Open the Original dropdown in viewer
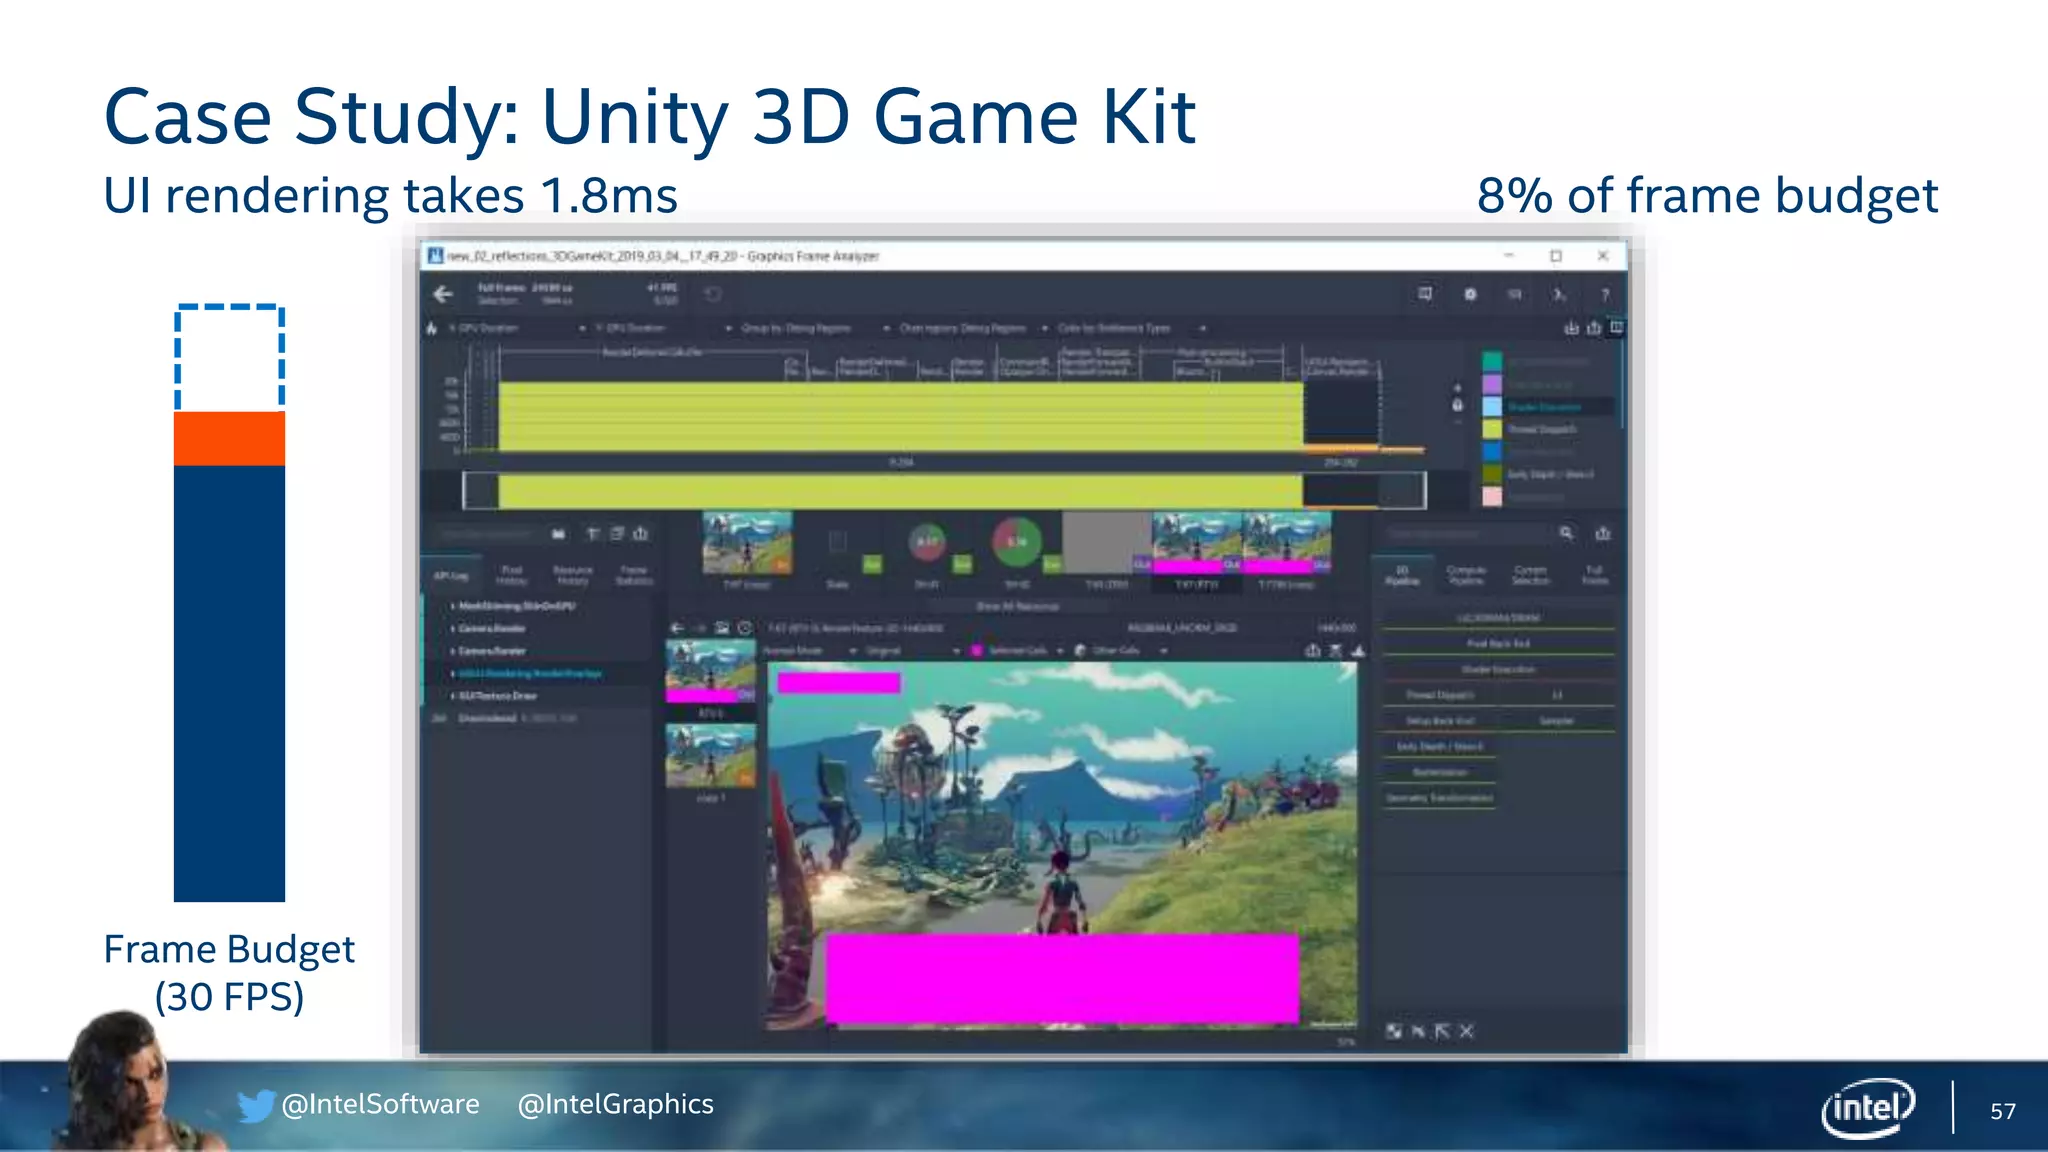Screen dimensions: 2048x1152 912,650
